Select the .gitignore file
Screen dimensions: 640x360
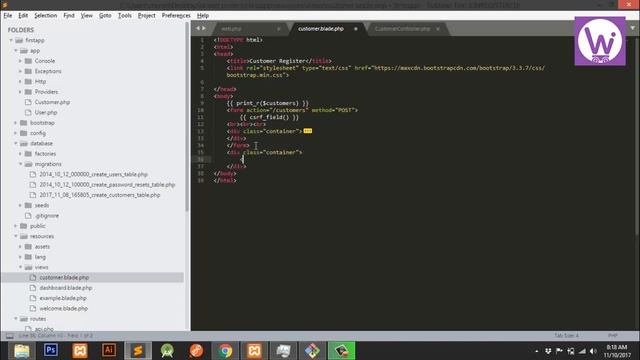point(47,216)
